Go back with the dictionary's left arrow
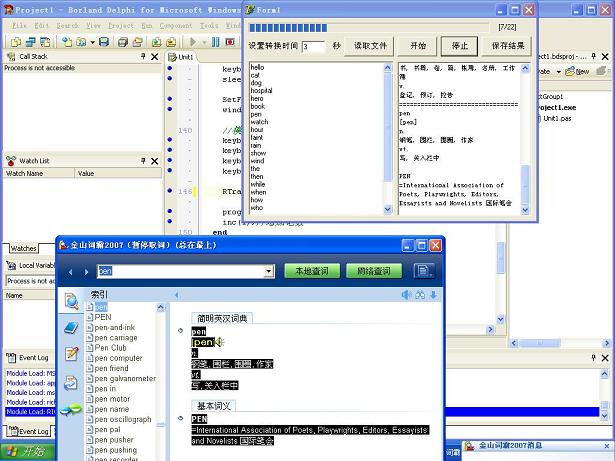This screenshot has width=615, height=461. tap(70, 271)
